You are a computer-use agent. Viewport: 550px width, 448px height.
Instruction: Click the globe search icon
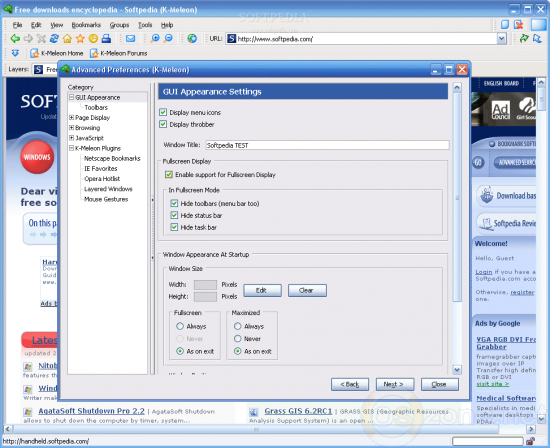[x=192, y=39]
